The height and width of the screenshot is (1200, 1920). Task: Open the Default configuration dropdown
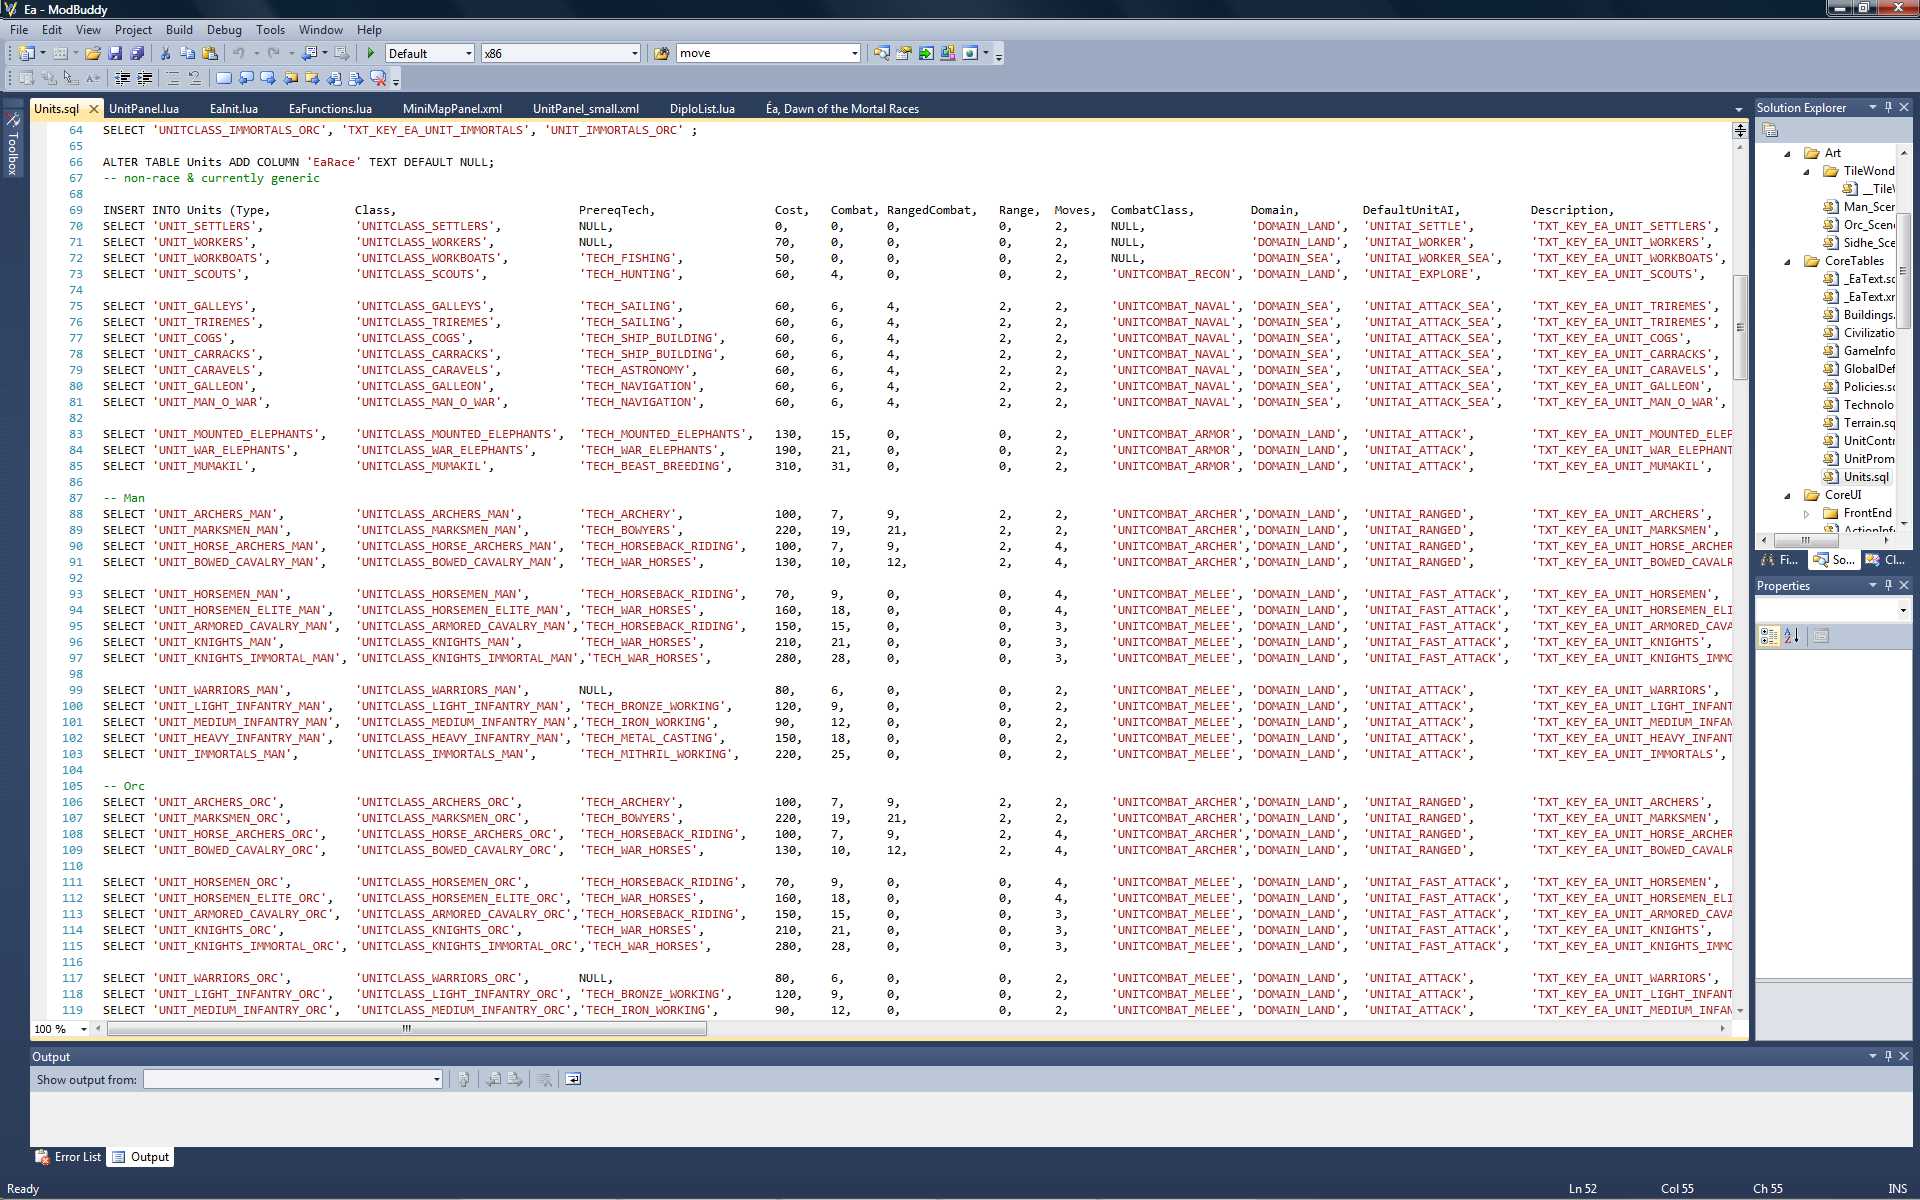(469, 53)
